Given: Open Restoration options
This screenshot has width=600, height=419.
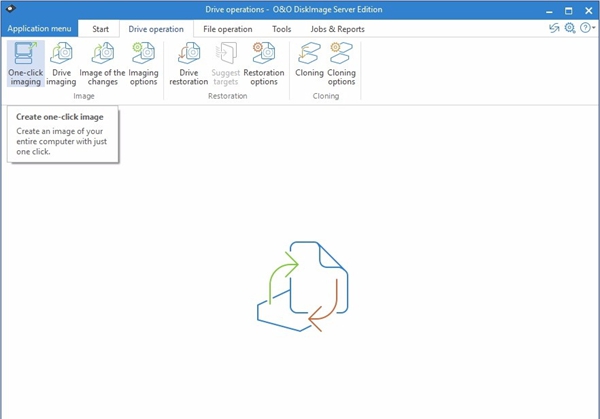Looking at the screenshot, I should click(x=264, y=64).
